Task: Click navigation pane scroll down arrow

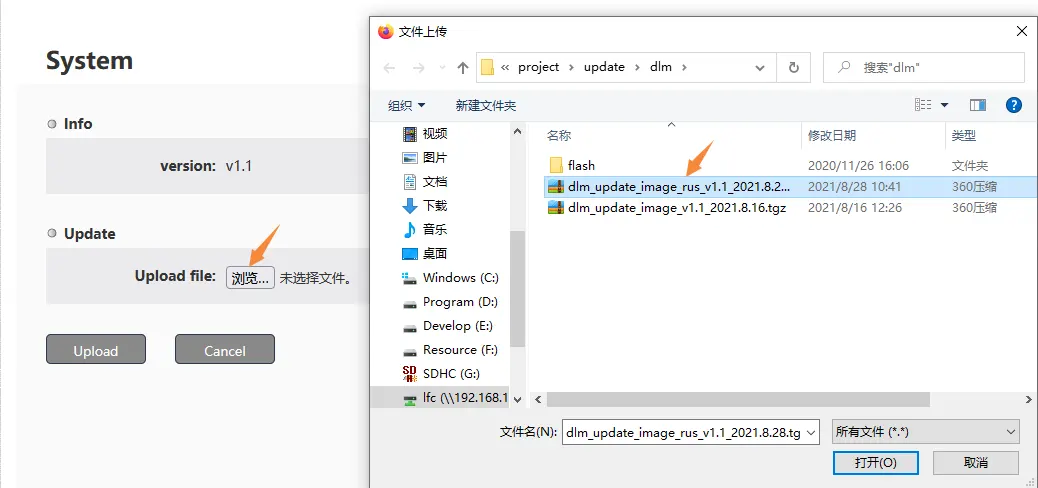Action: click(x=518, y=399)
